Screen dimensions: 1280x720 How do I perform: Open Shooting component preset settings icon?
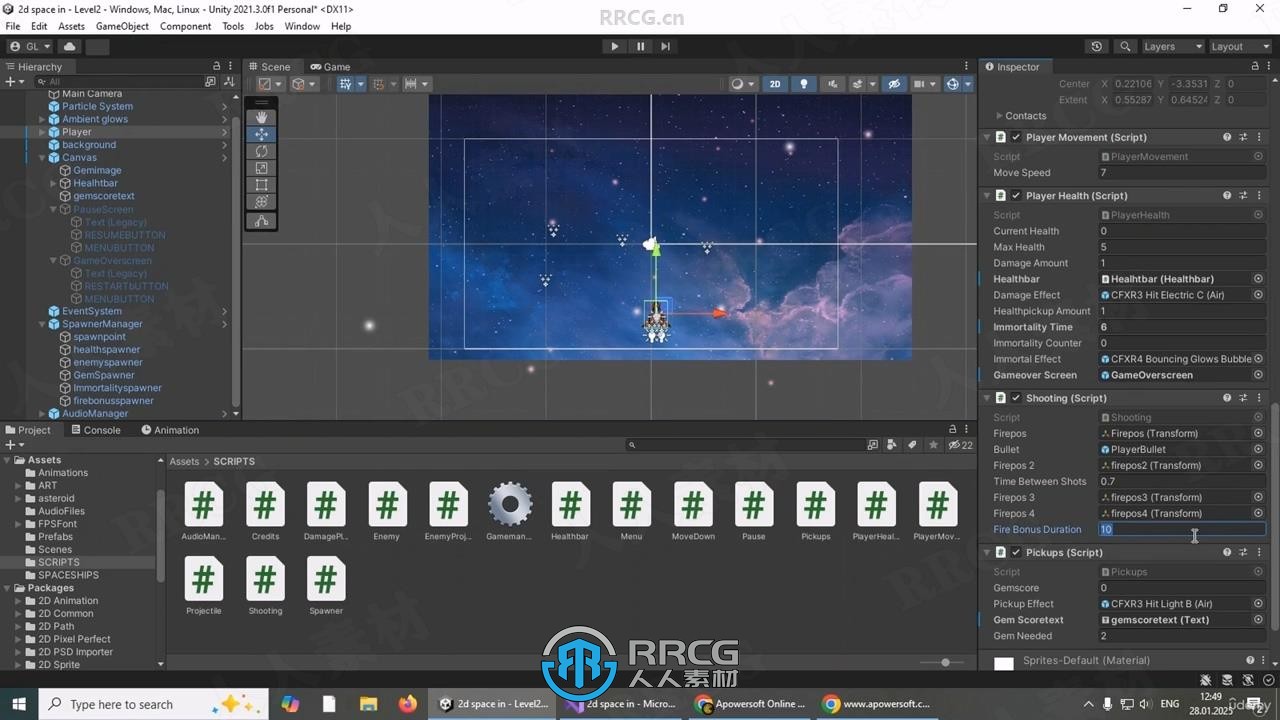1243,398
